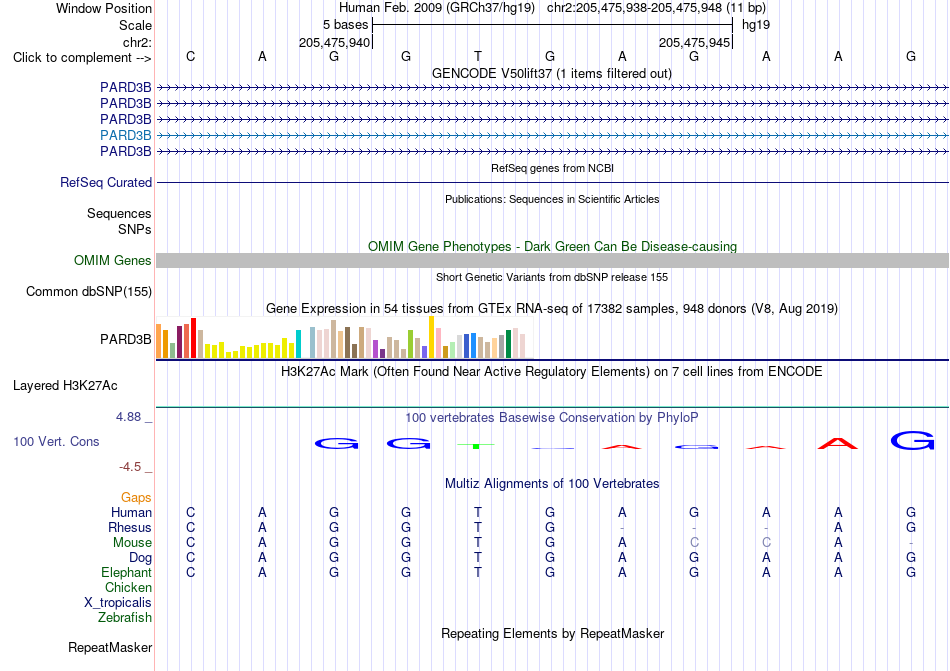Viewport: 950px width, 671px height.
Task: Select the Mouse species label
Action: pos(132,543)
